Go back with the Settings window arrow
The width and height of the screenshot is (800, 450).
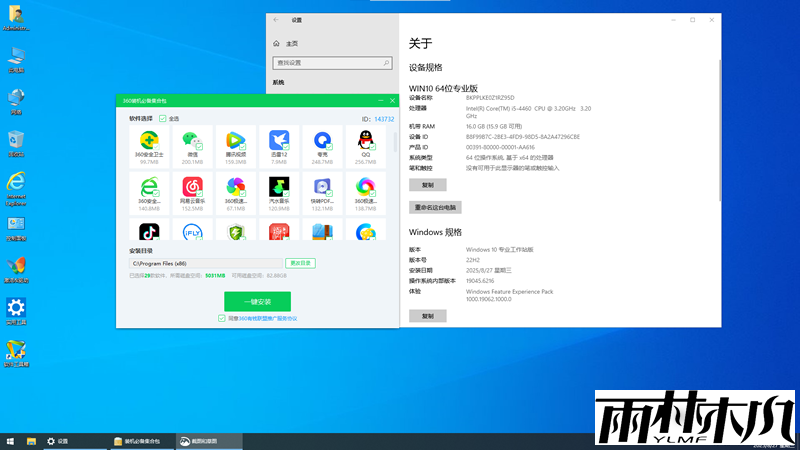(276, 20)
